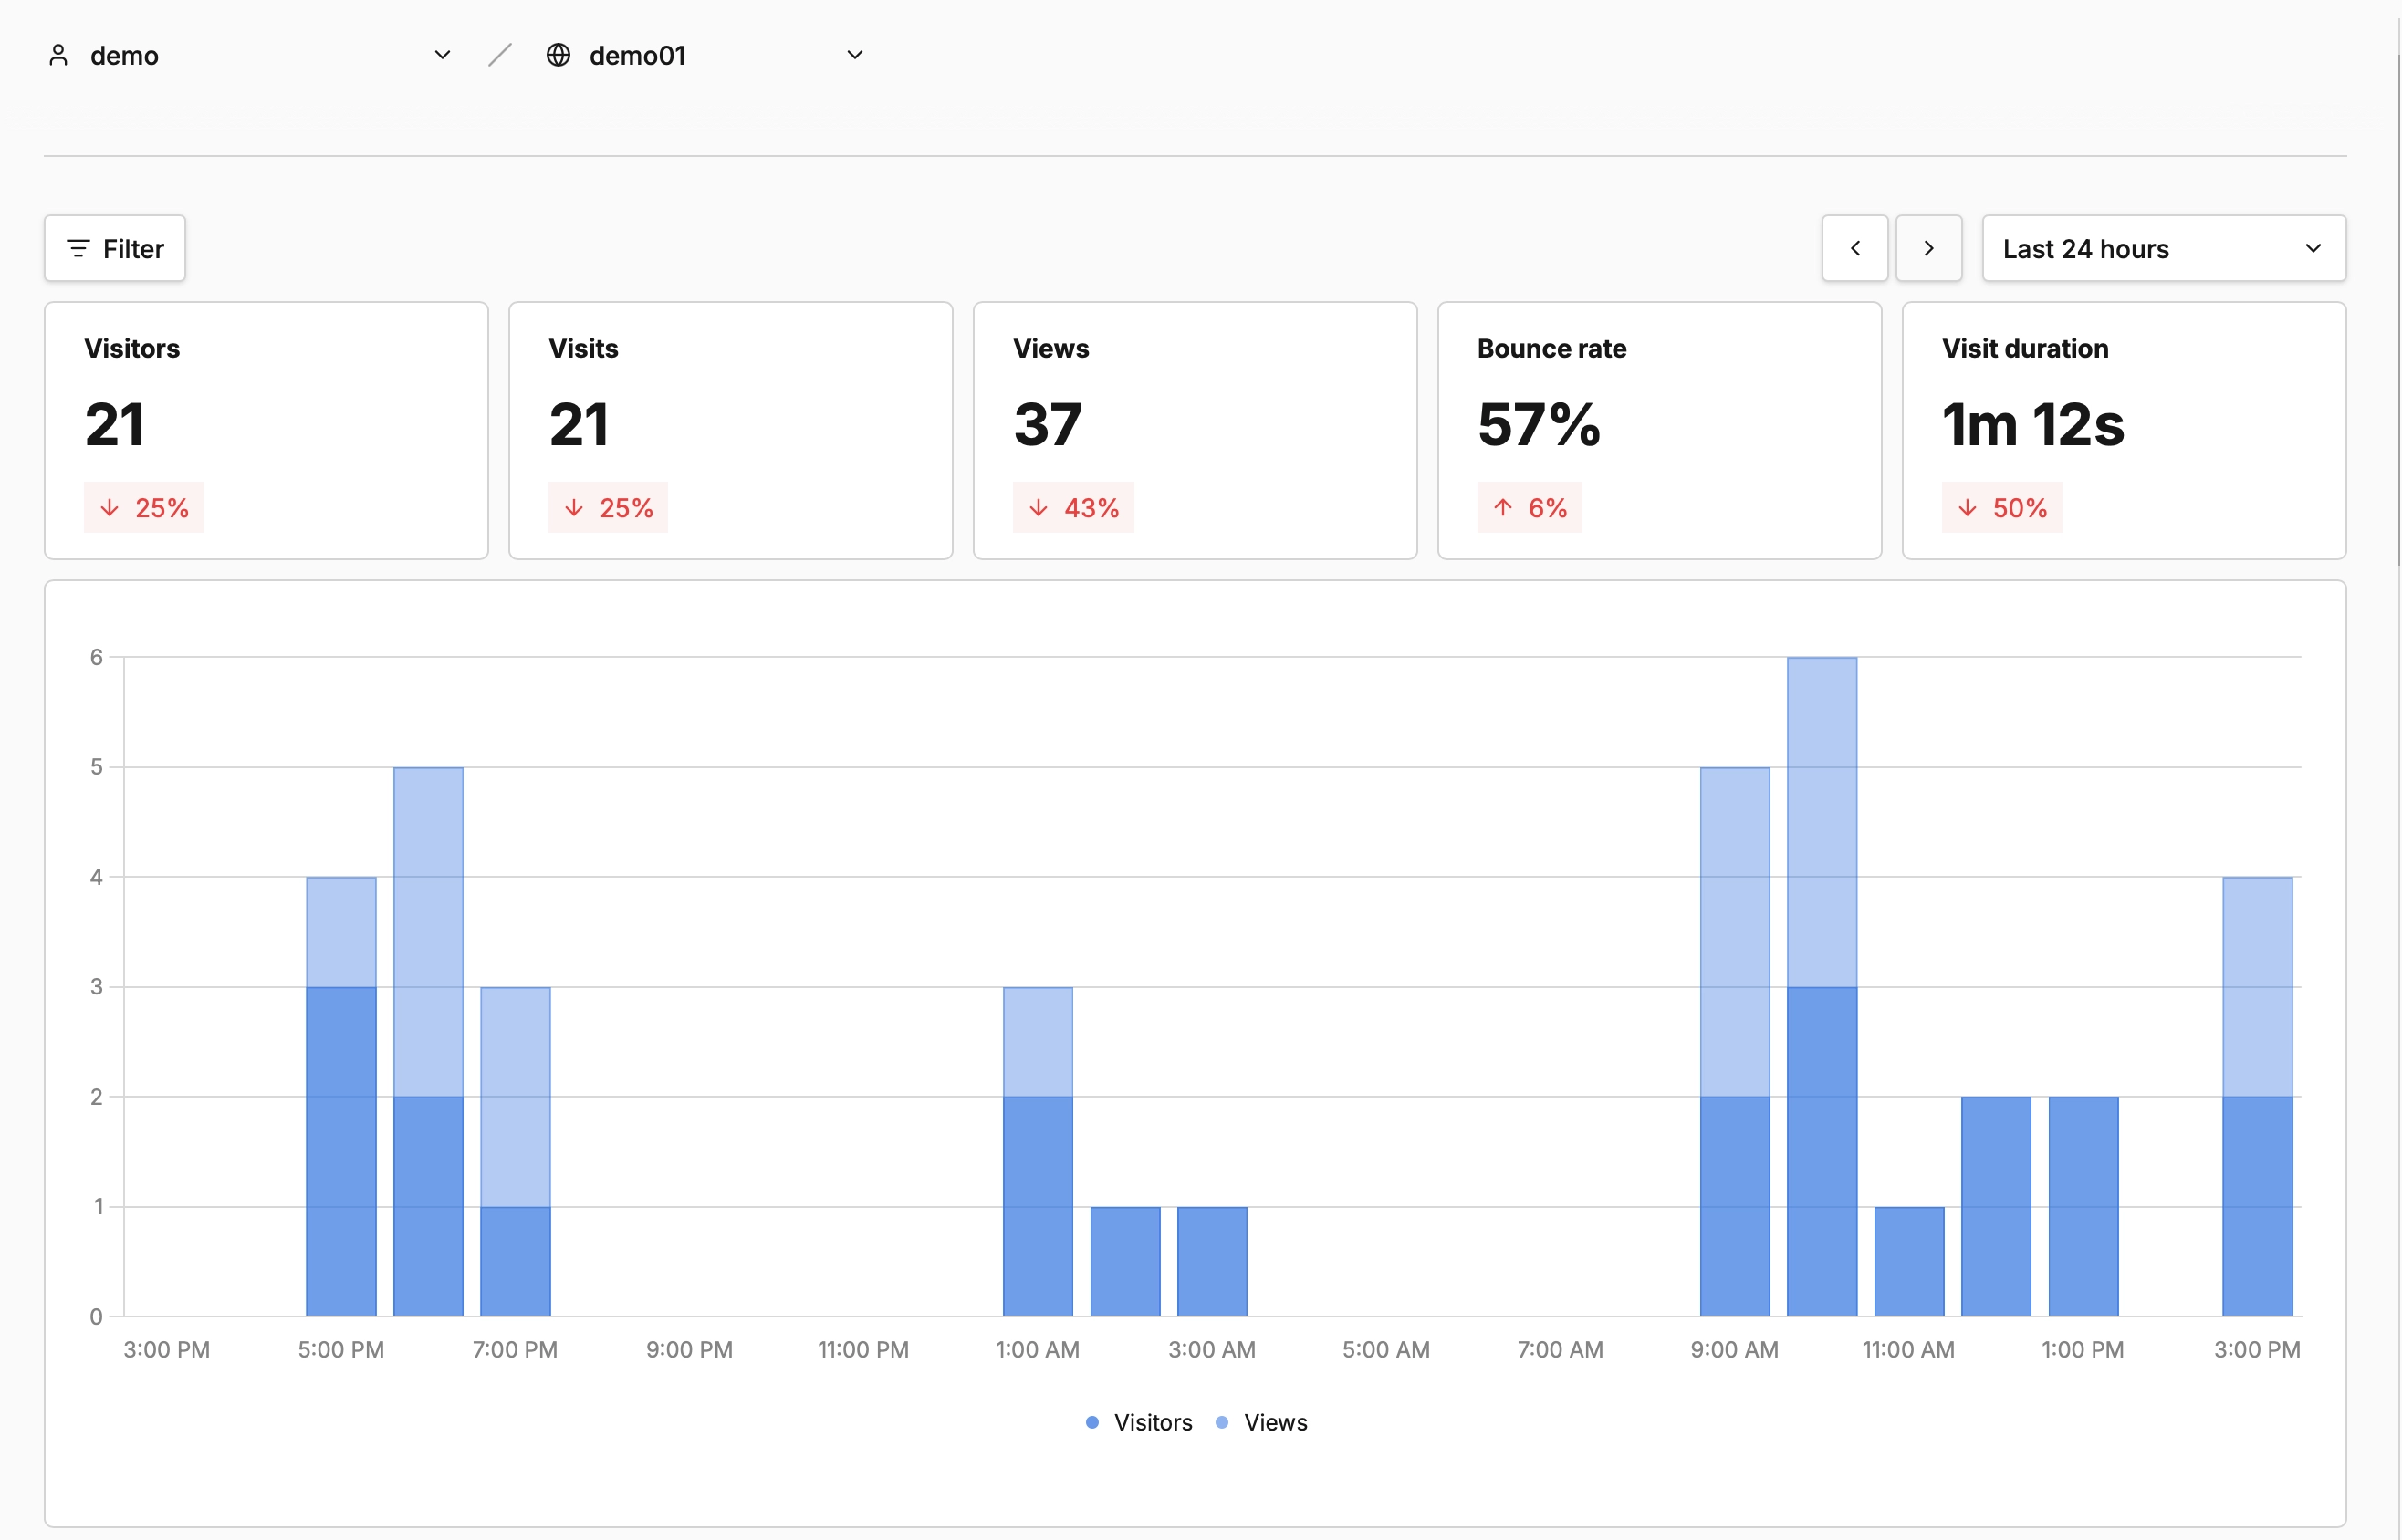This screenshot has height=1540, width=2402.
Task: Click the right arrow to advance the period
Action: [1929, 248]
